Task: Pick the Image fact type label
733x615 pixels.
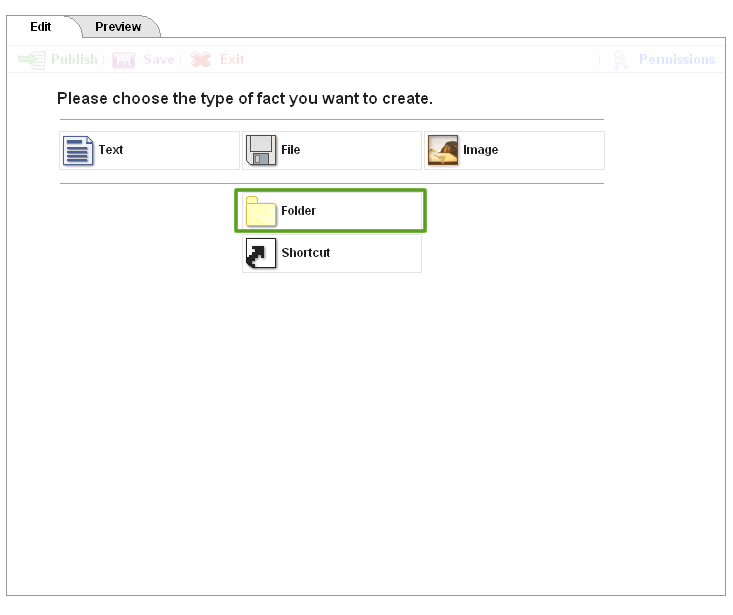Action: pyautogui.click(x=480, y=150)
